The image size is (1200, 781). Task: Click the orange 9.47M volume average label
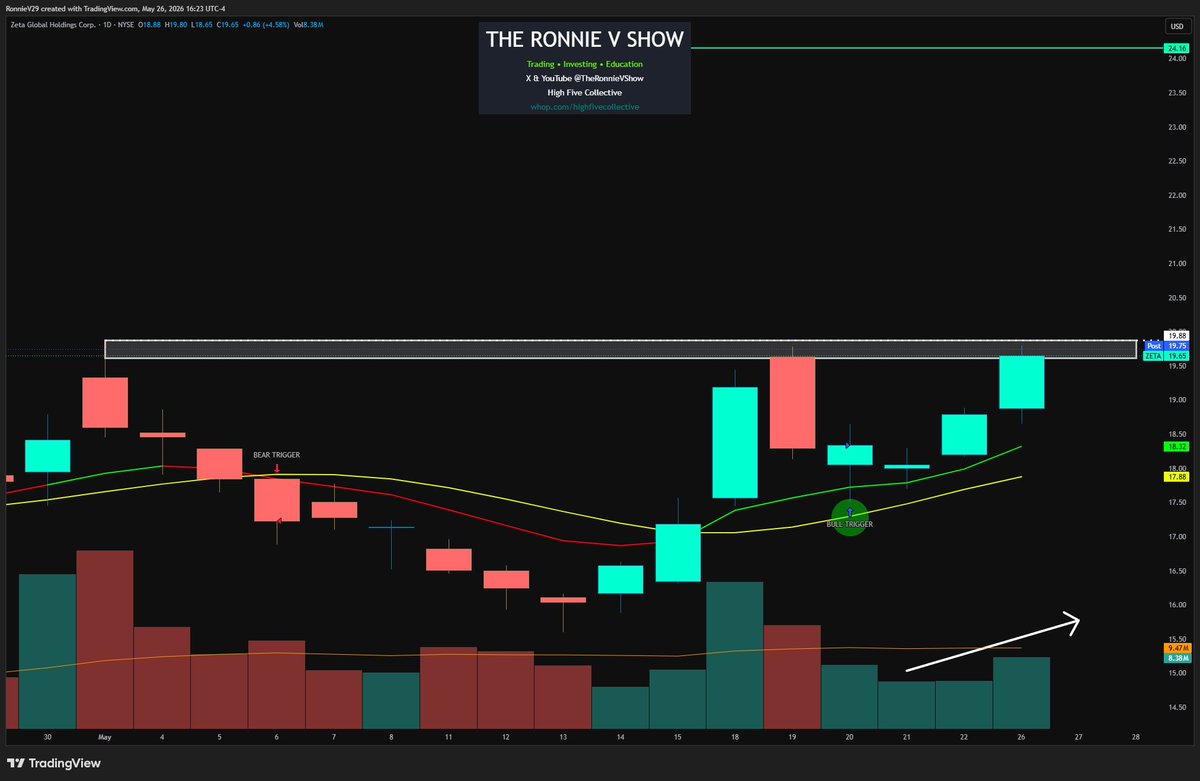[x=1175, y=648]
